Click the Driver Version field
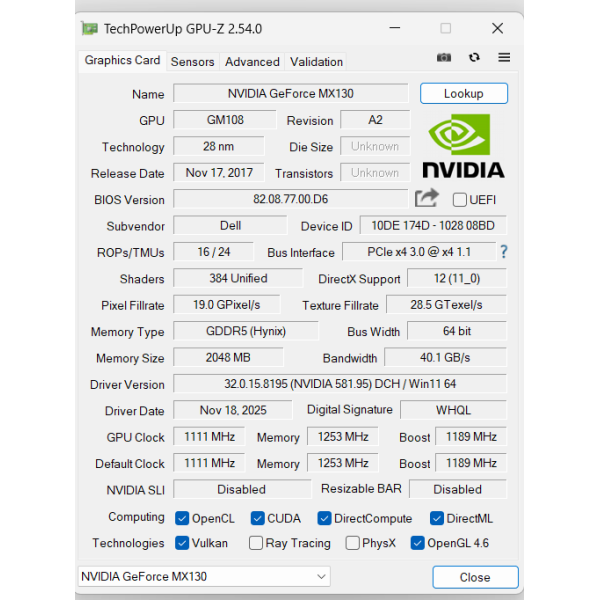 (340, 384)
